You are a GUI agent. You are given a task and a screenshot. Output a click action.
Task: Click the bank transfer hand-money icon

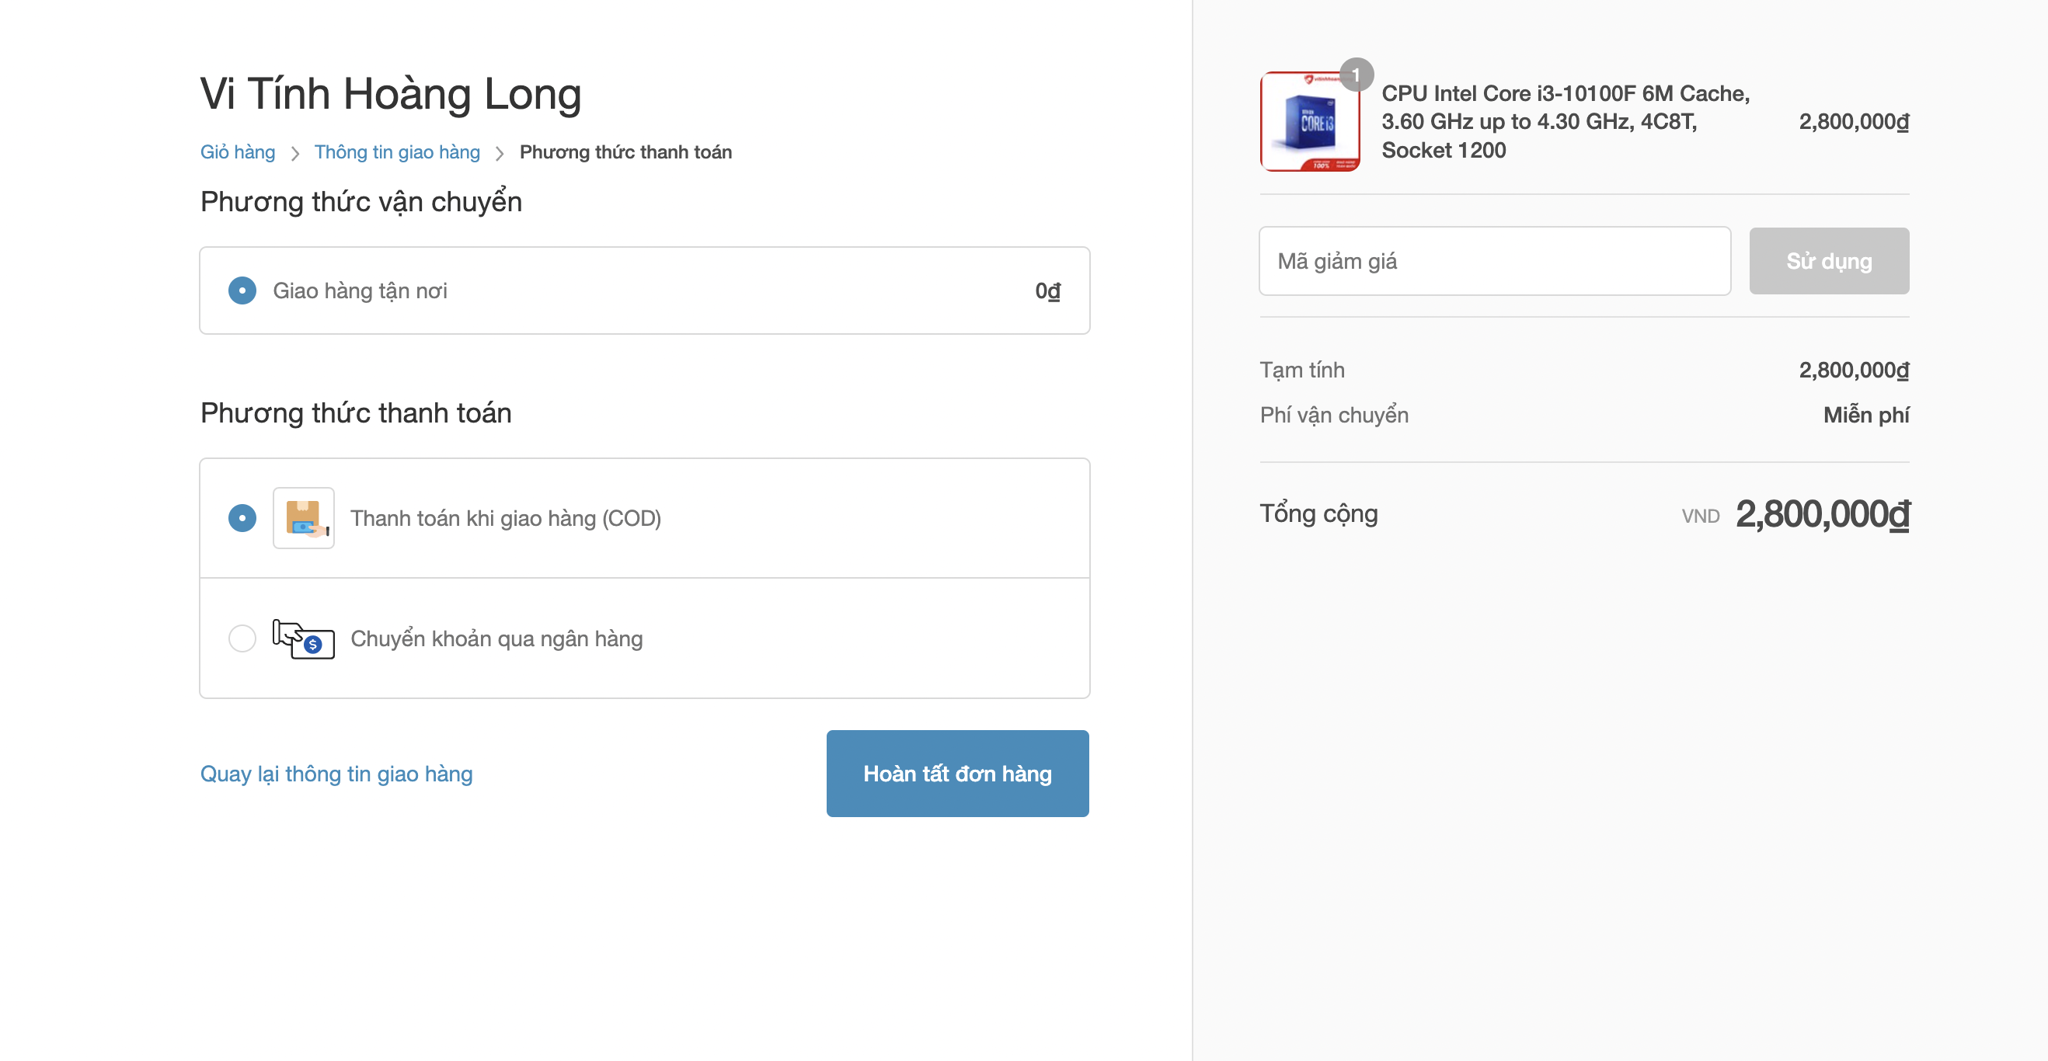coord(304,639)
